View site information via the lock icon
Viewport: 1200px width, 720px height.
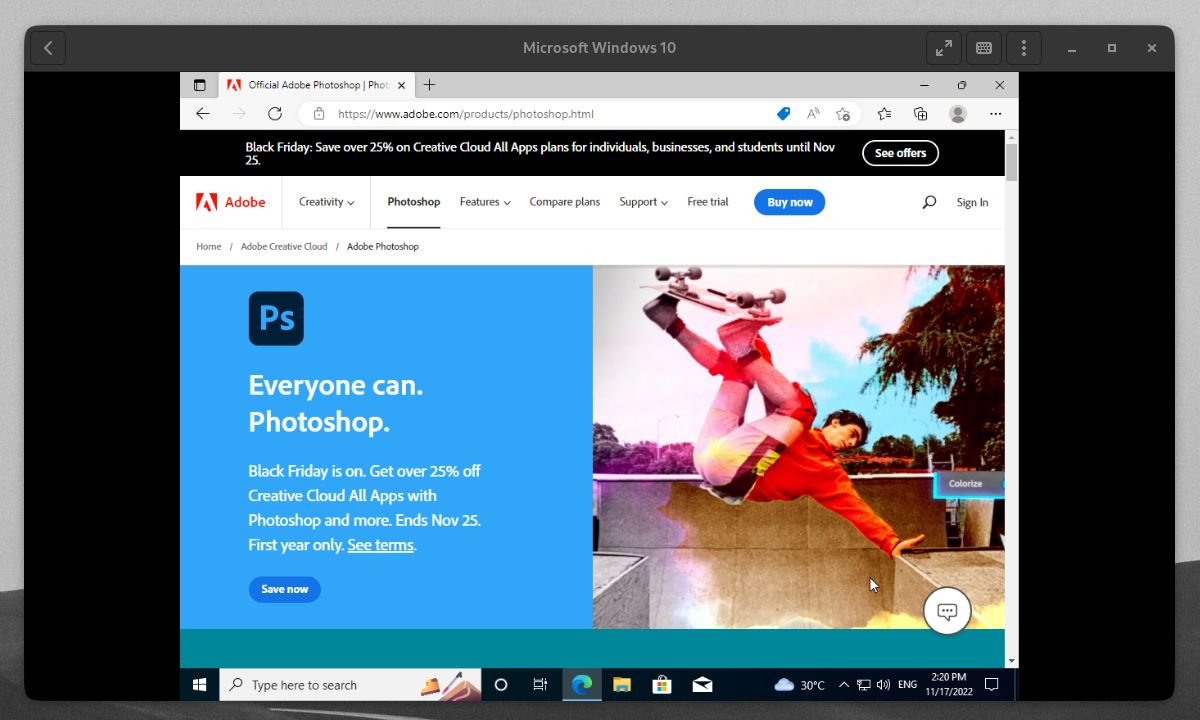(x=318, y=114)
